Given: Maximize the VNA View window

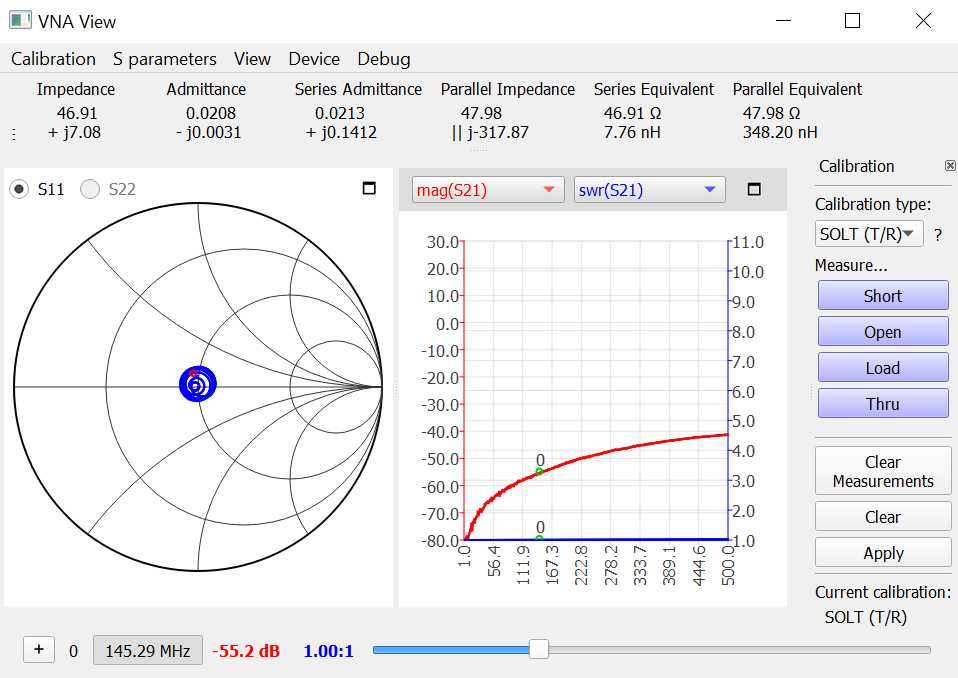Looking at the screenshot, I should [x=852, y=20].
